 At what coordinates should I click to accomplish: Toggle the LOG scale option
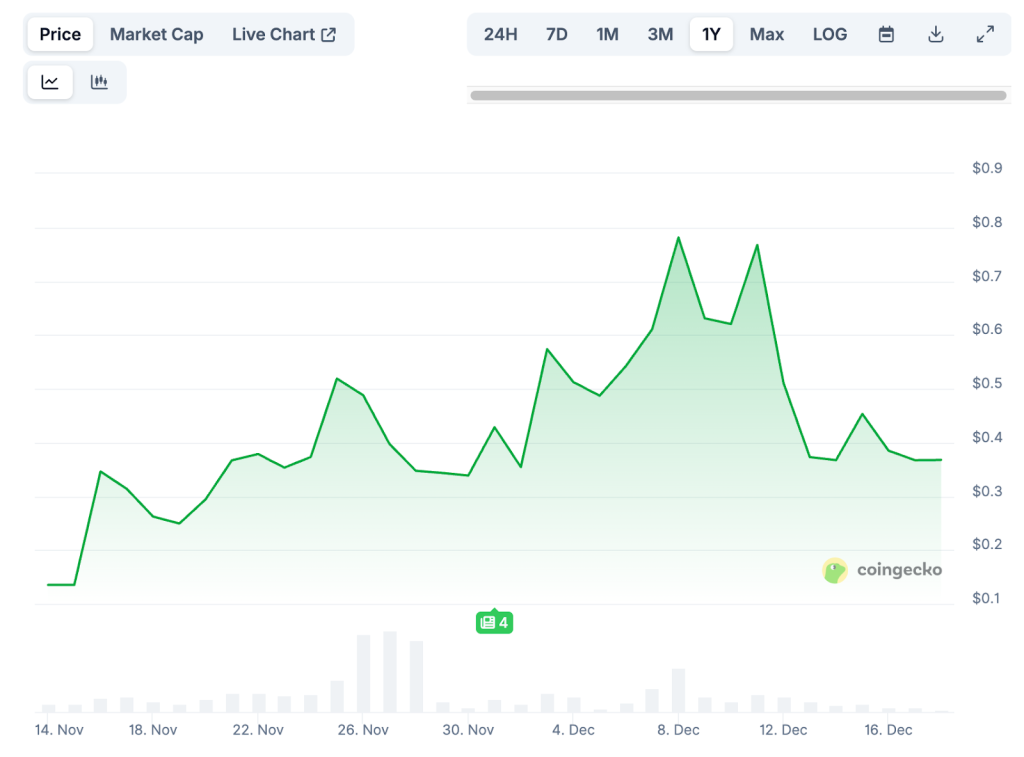(x=829, y=34)
